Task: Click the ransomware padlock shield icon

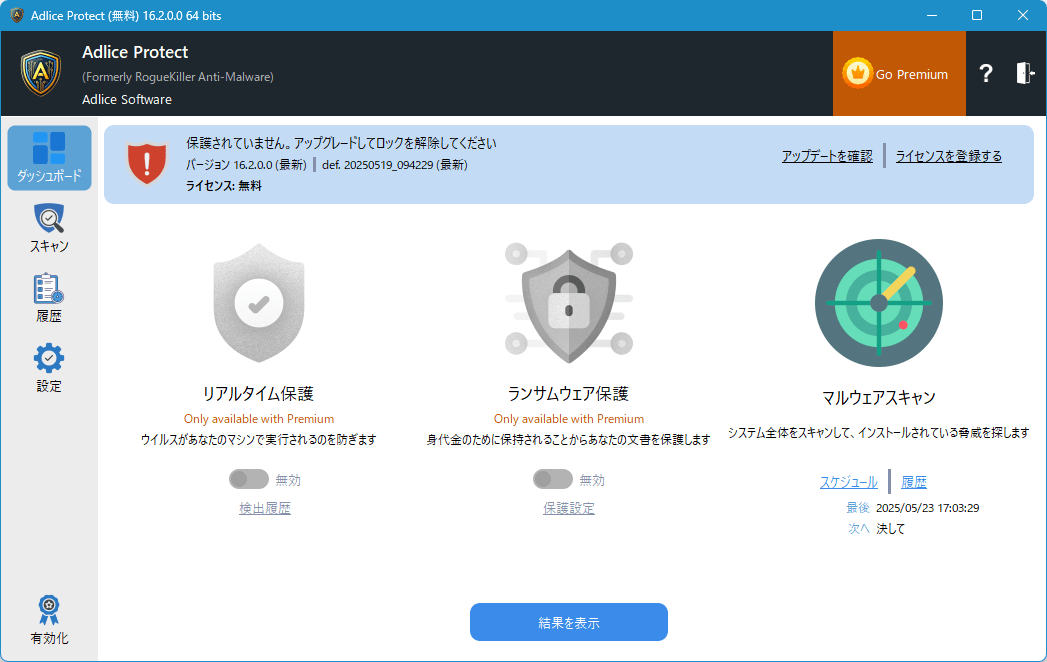Action: coord(569,303)
